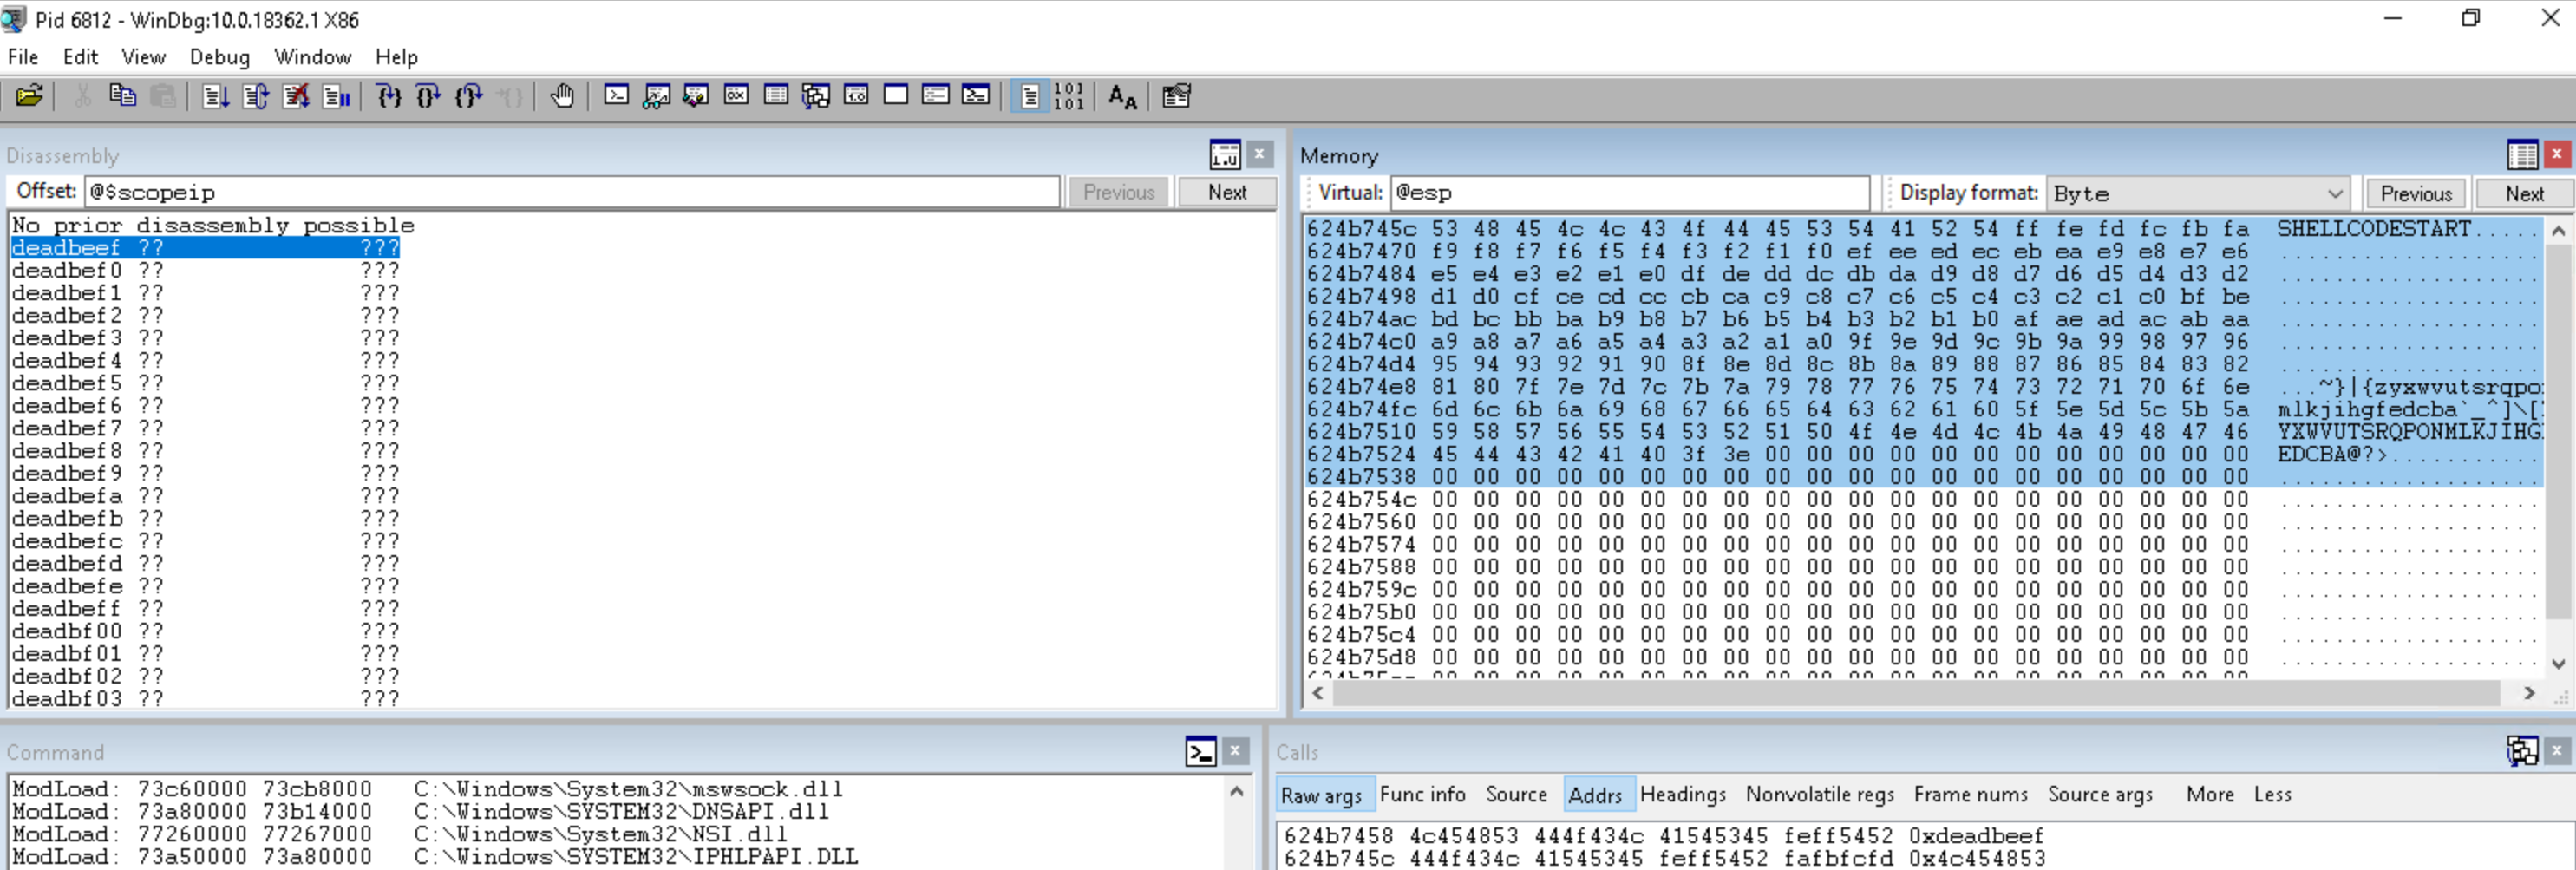Click the Calls panel window-options icon

tap(2522, 751)
